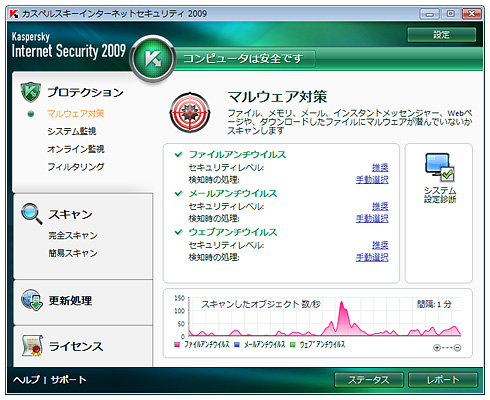Click 手動選択 link under メールアンチウイルス
Screen dimensions: 490x400
pos(372,218)
